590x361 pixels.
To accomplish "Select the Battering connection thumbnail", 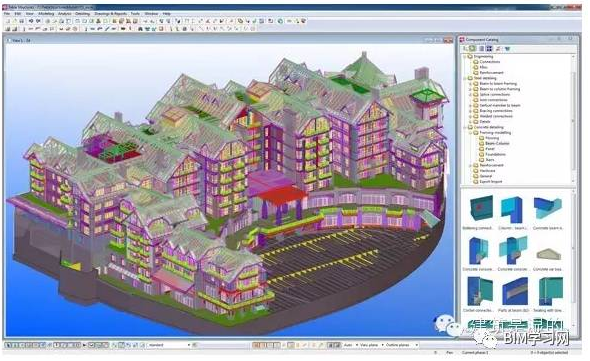I will [x=481, y=208].
